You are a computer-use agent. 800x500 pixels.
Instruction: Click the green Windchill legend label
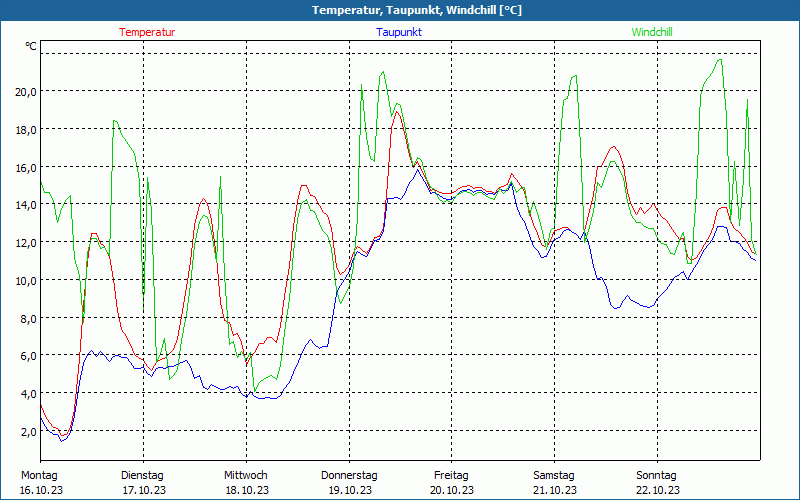(652, 32)
